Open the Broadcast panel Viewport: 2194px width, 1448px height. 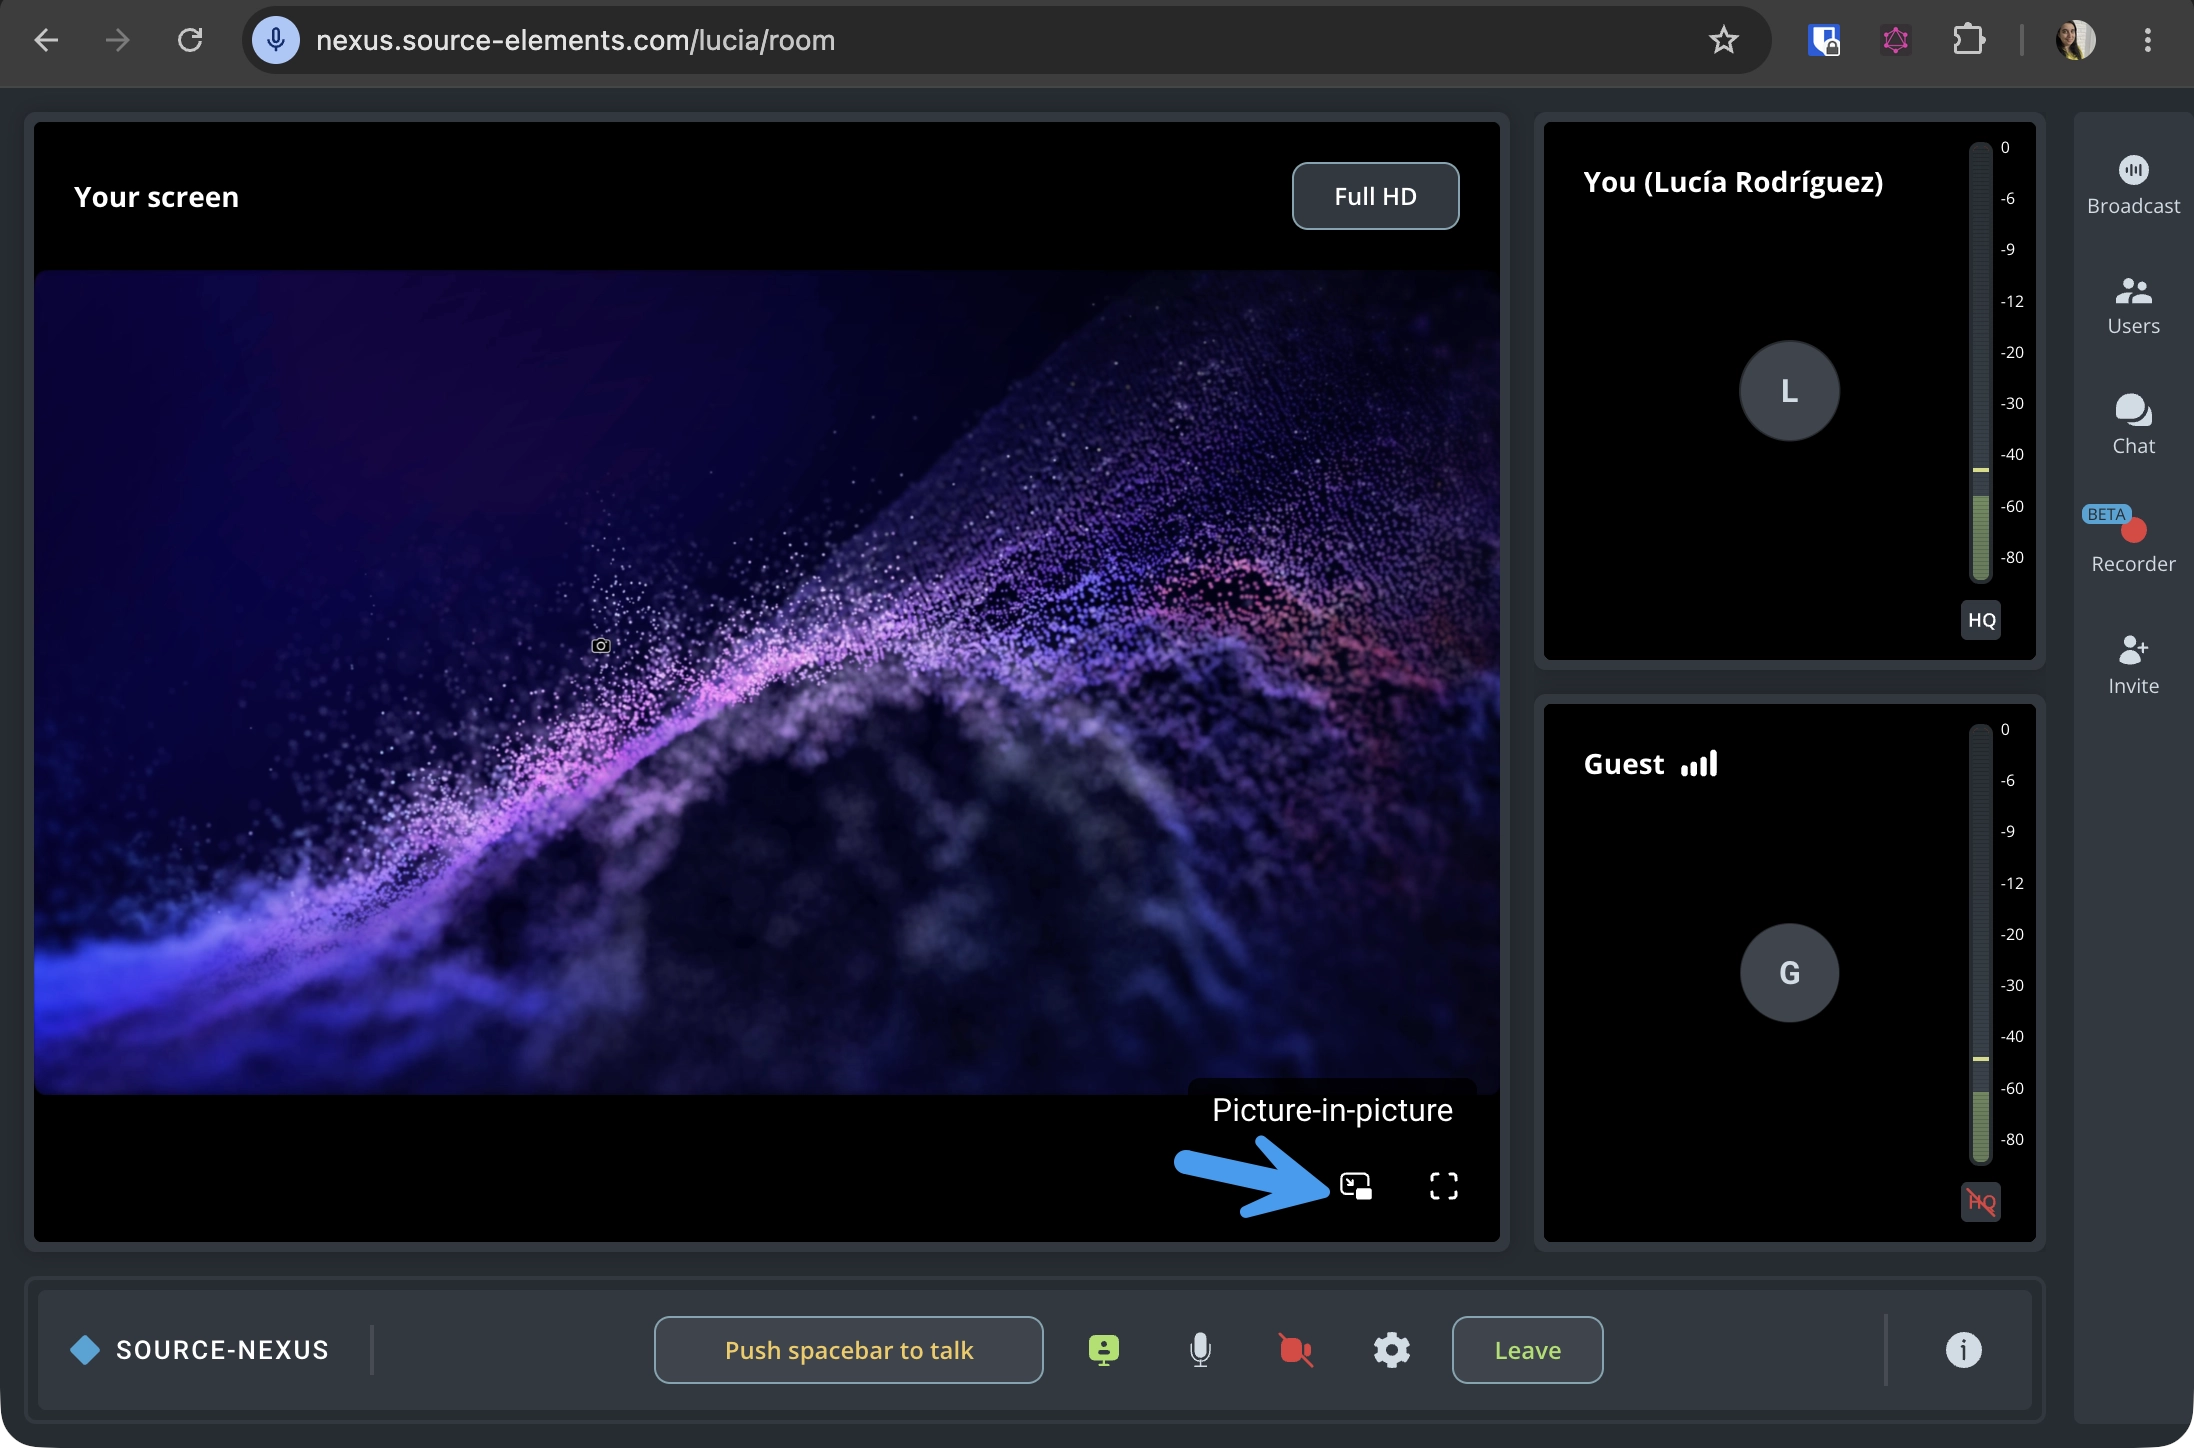(x=2133, y=185)
